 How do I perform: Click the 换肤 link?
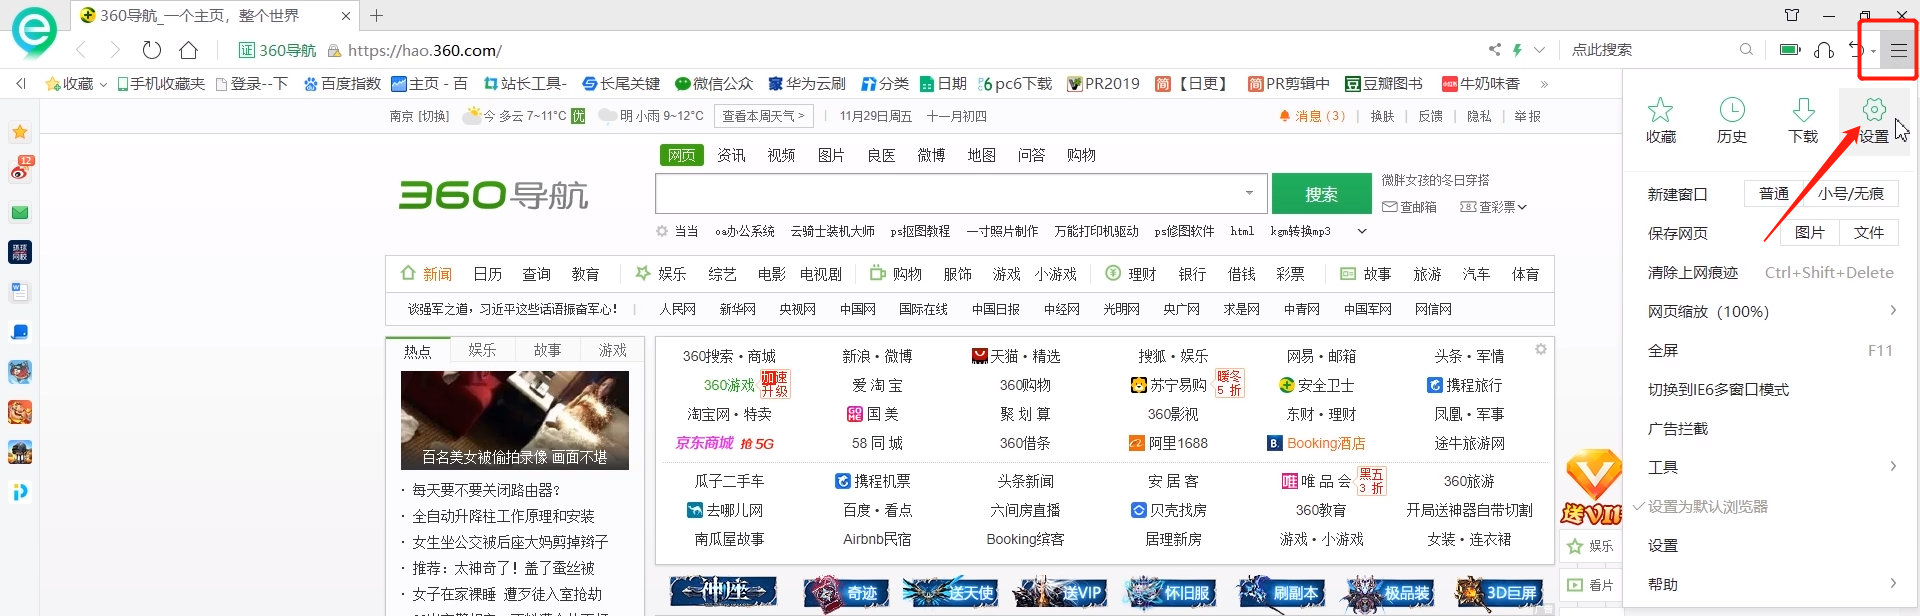[x=1382, y=116]
